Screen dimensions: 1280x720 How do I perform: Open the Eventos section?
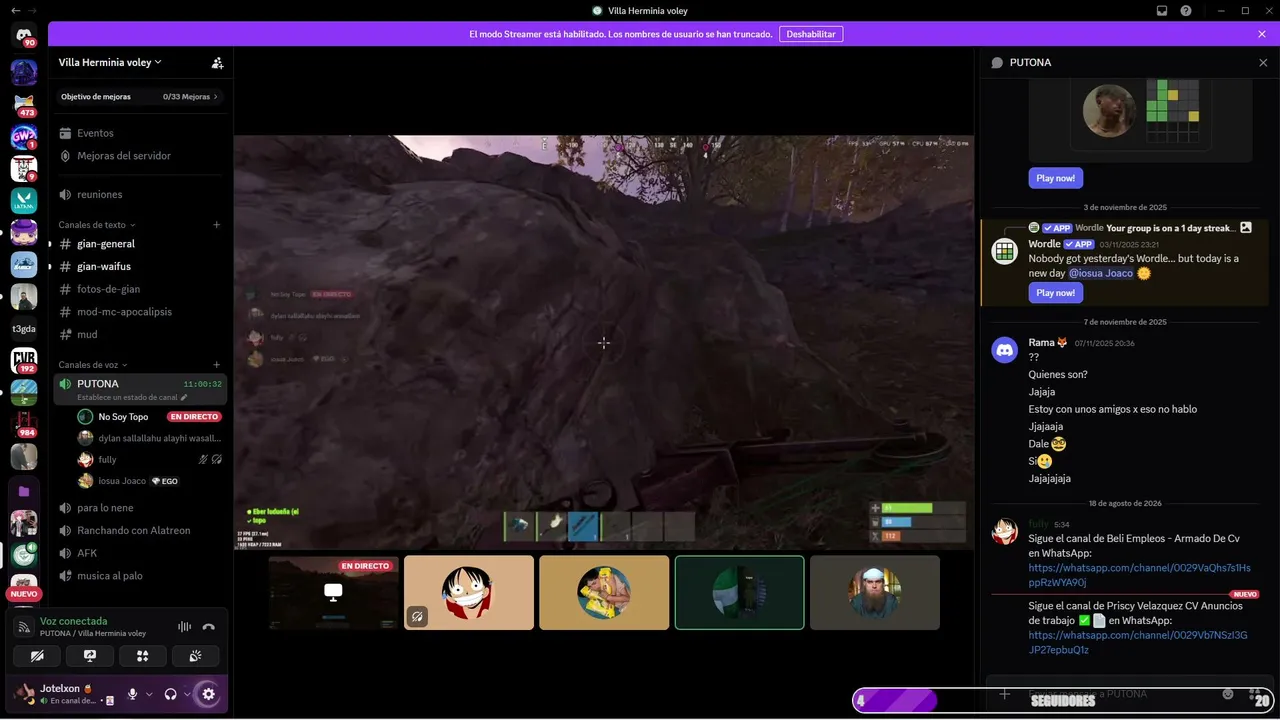coord(140,133)
